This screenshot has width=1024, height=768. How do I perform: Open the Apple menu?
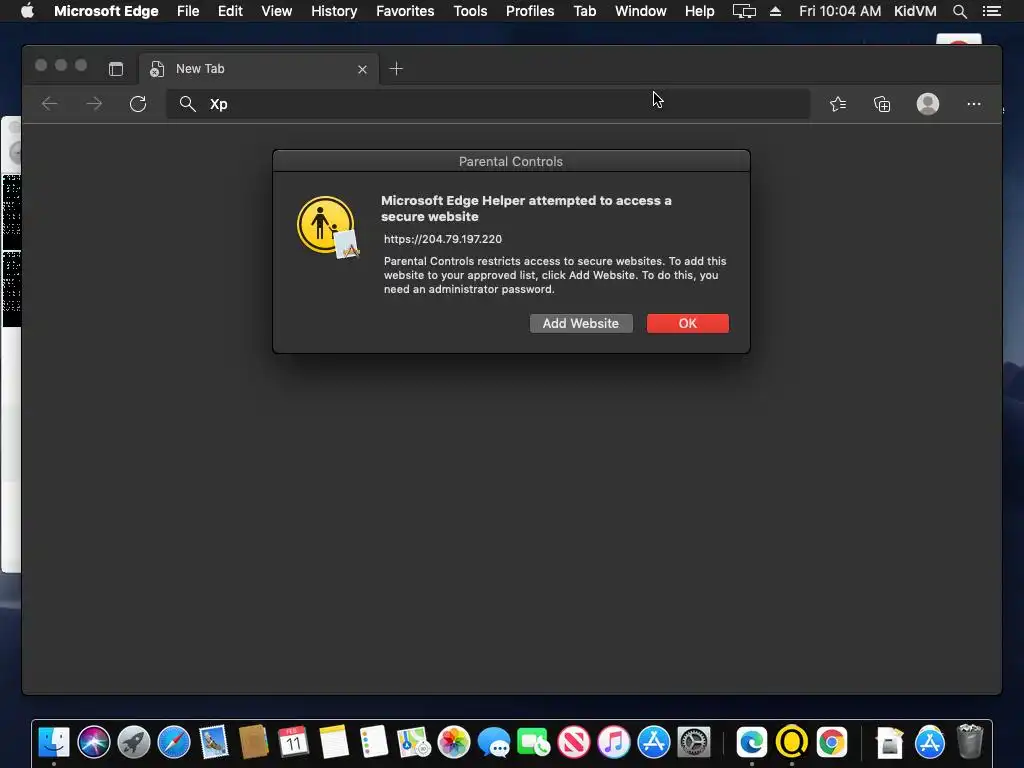click(27, 11)
